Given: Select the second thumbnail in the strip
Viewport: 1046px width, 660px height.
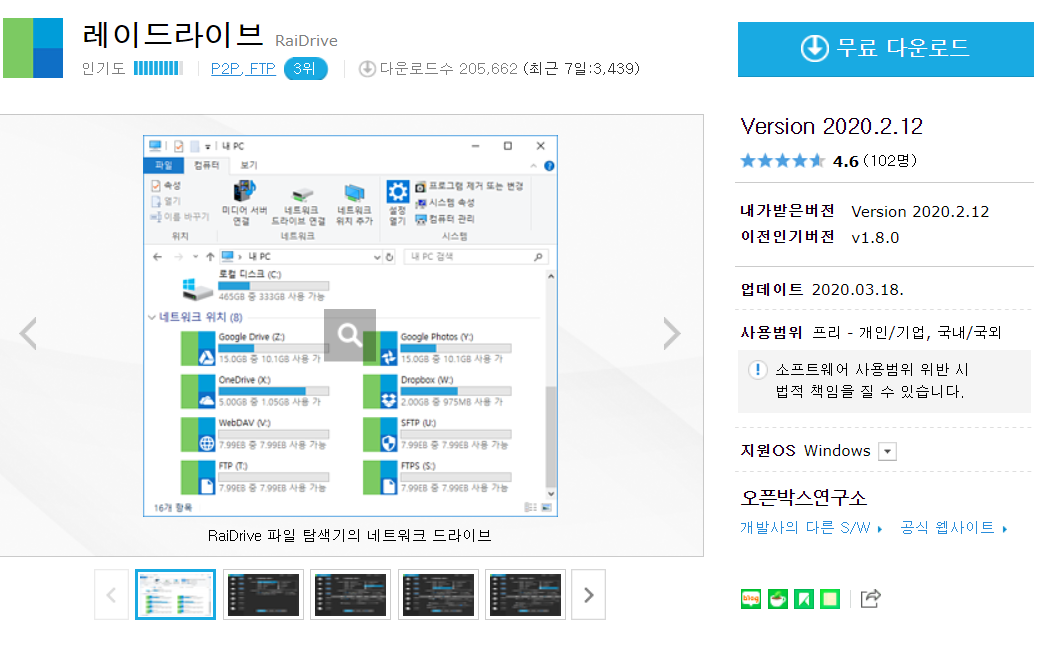Looking at the screenshot, I should [264, 595].
